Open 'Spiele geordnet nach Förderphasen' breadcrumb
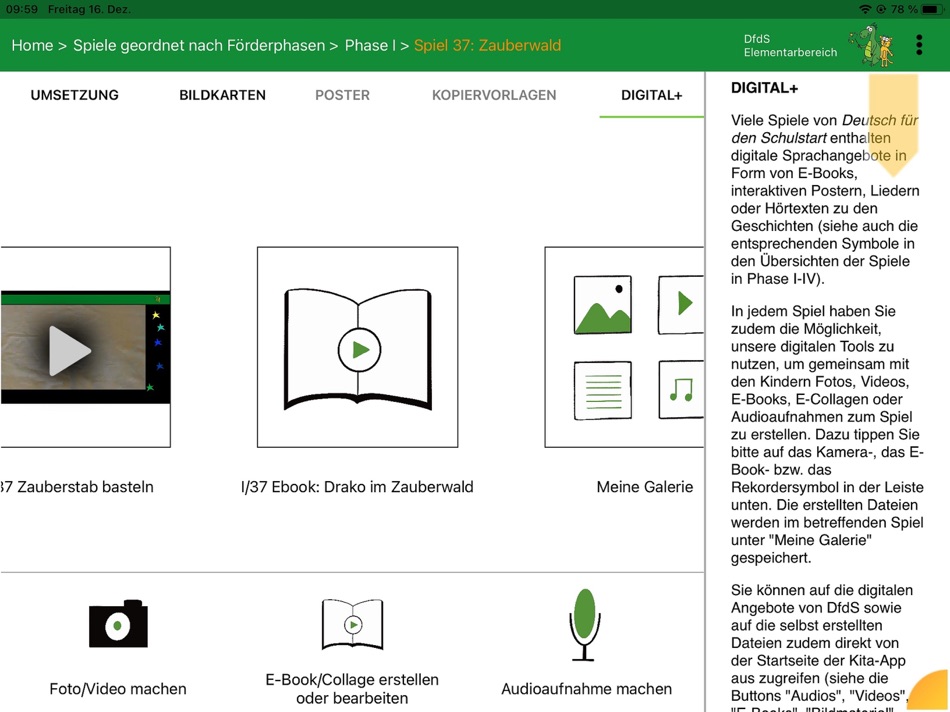 point(199,45)
